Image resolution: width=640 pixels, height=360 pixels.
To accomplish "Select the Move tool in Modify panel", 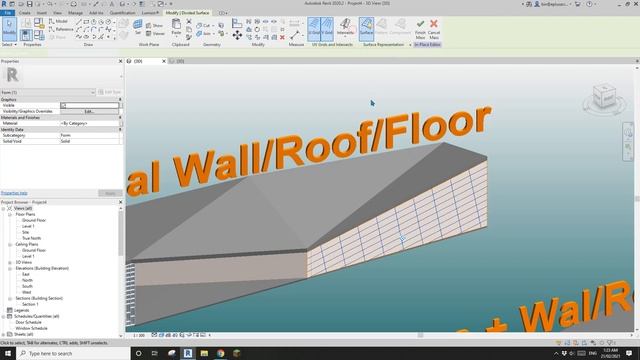I will pyautogui.click(x=237, y=36).
